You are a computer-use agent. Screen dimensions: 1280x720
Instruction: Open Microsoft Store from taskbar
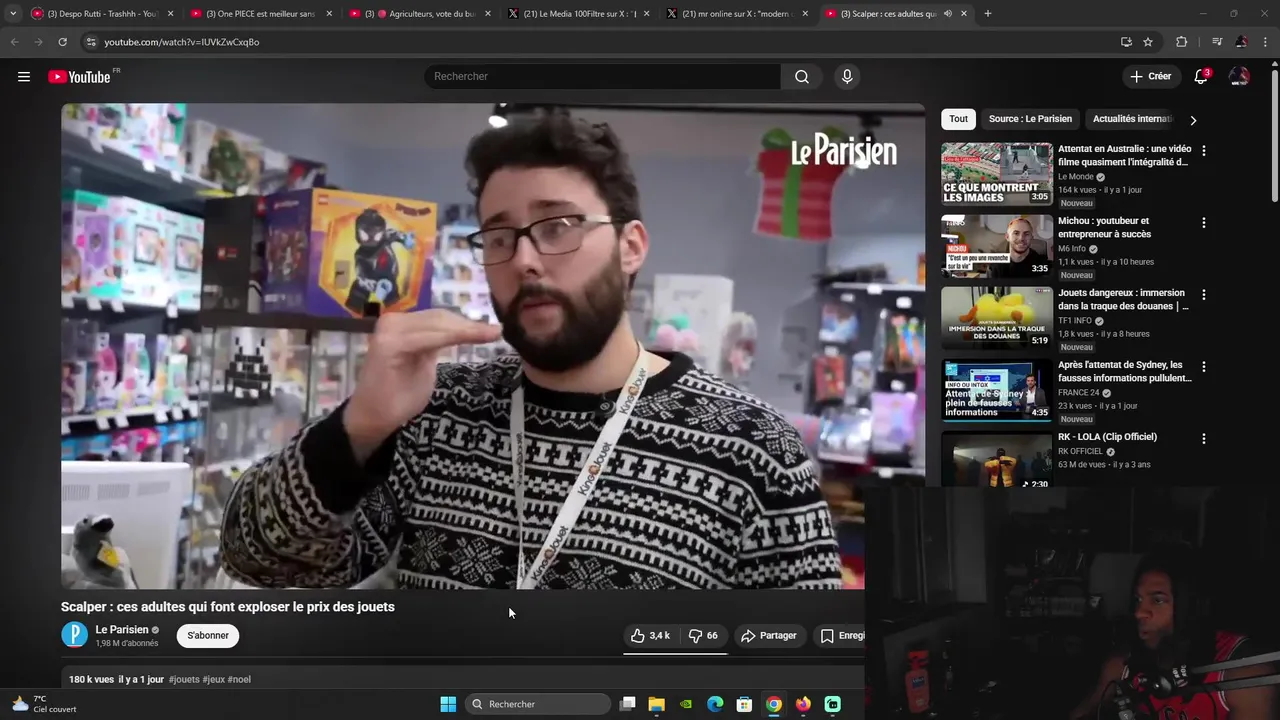tap(744, 704)
